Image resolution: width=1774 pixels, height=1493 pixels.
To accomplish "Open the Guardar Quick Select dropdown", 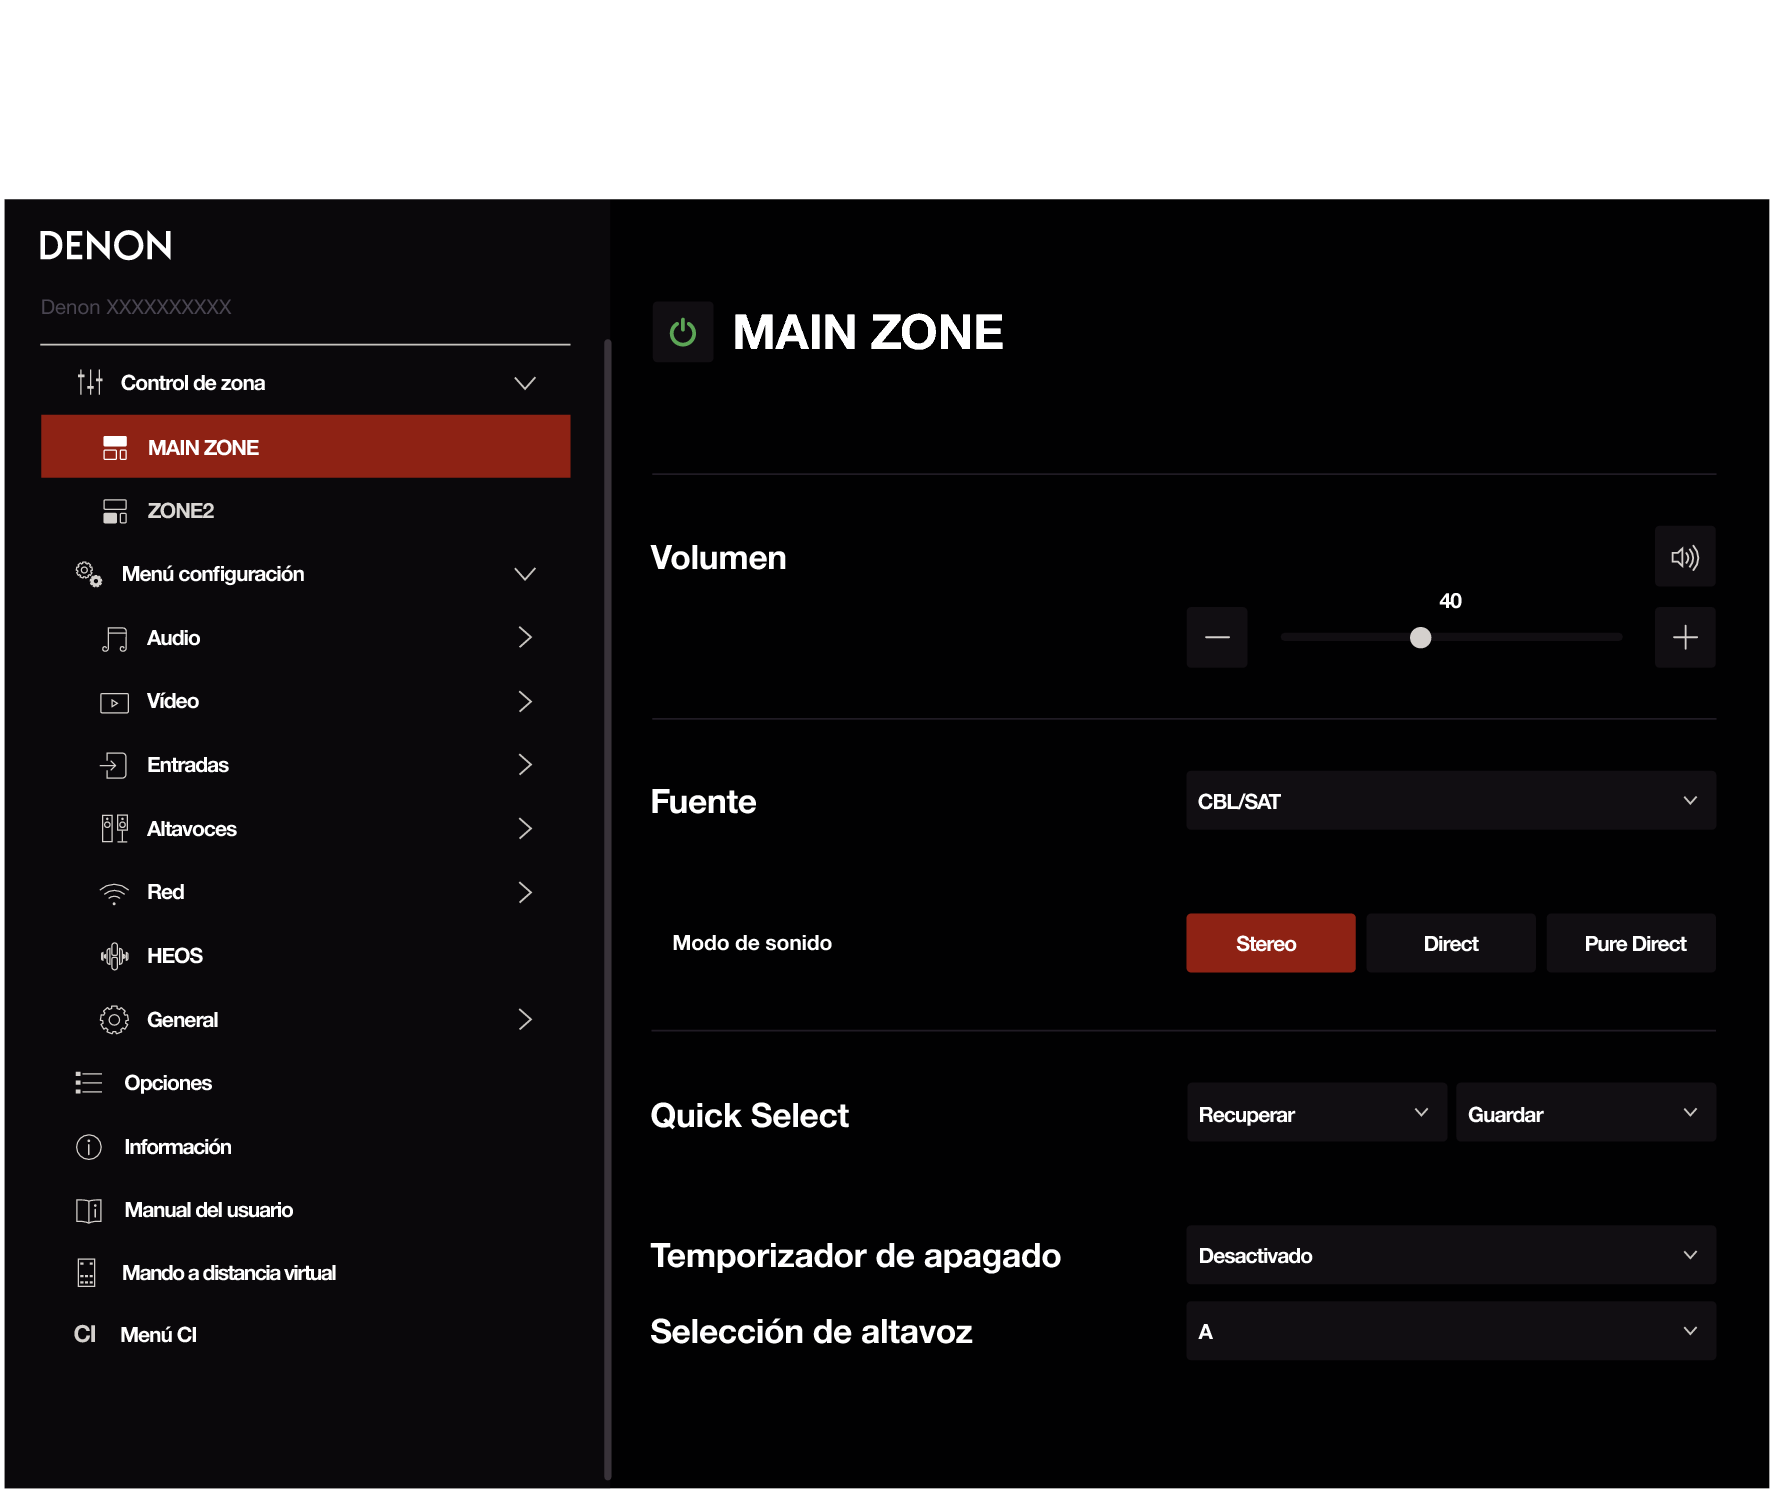I will (1586, 1113).
